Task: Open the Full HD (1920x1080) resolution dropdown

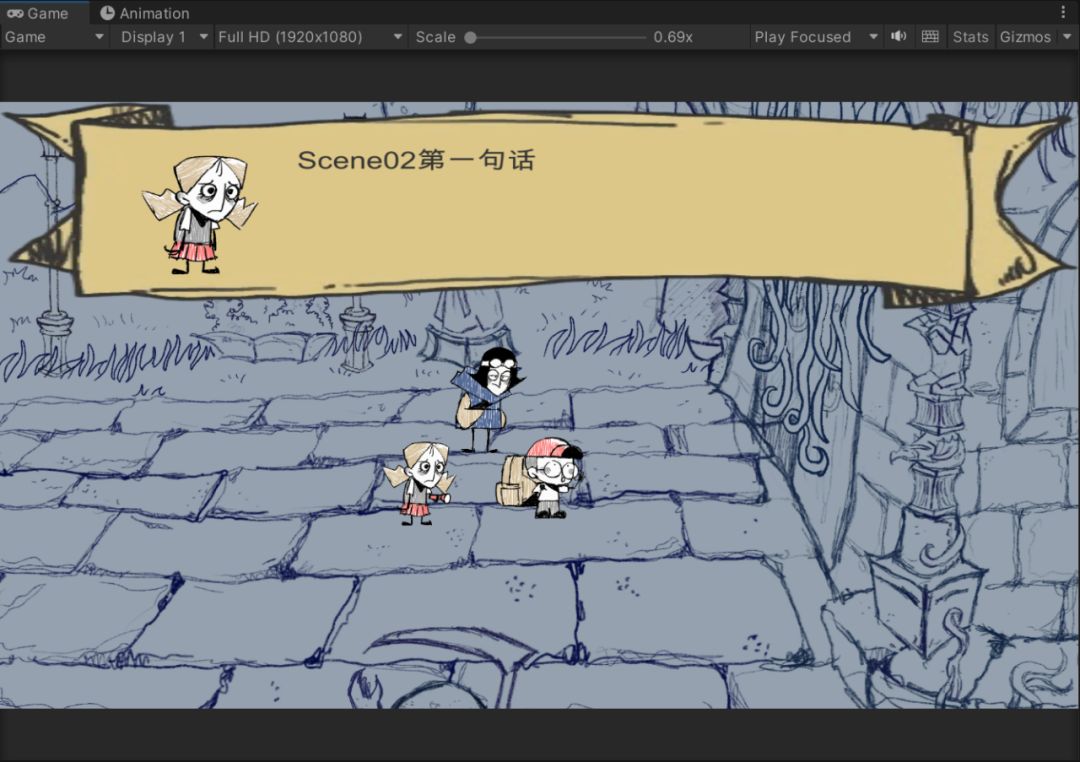Action: 310,37
